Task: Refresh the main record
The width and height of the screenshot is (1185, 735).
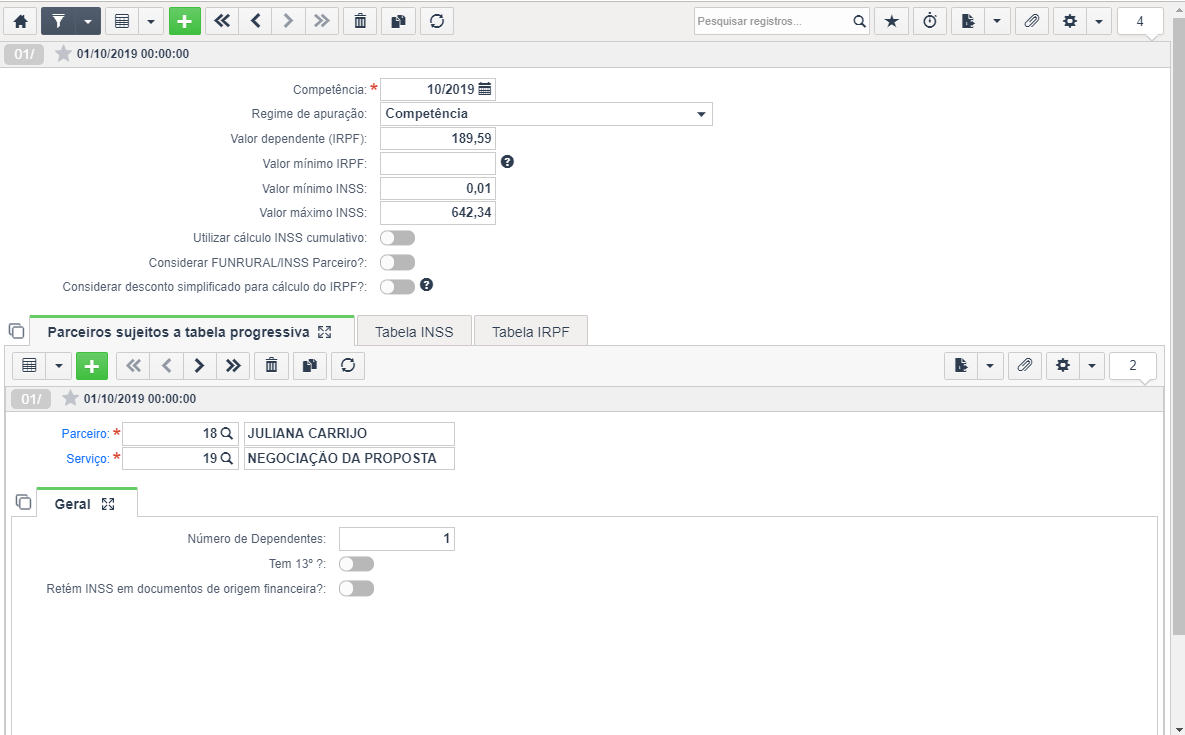Action: 437,21
